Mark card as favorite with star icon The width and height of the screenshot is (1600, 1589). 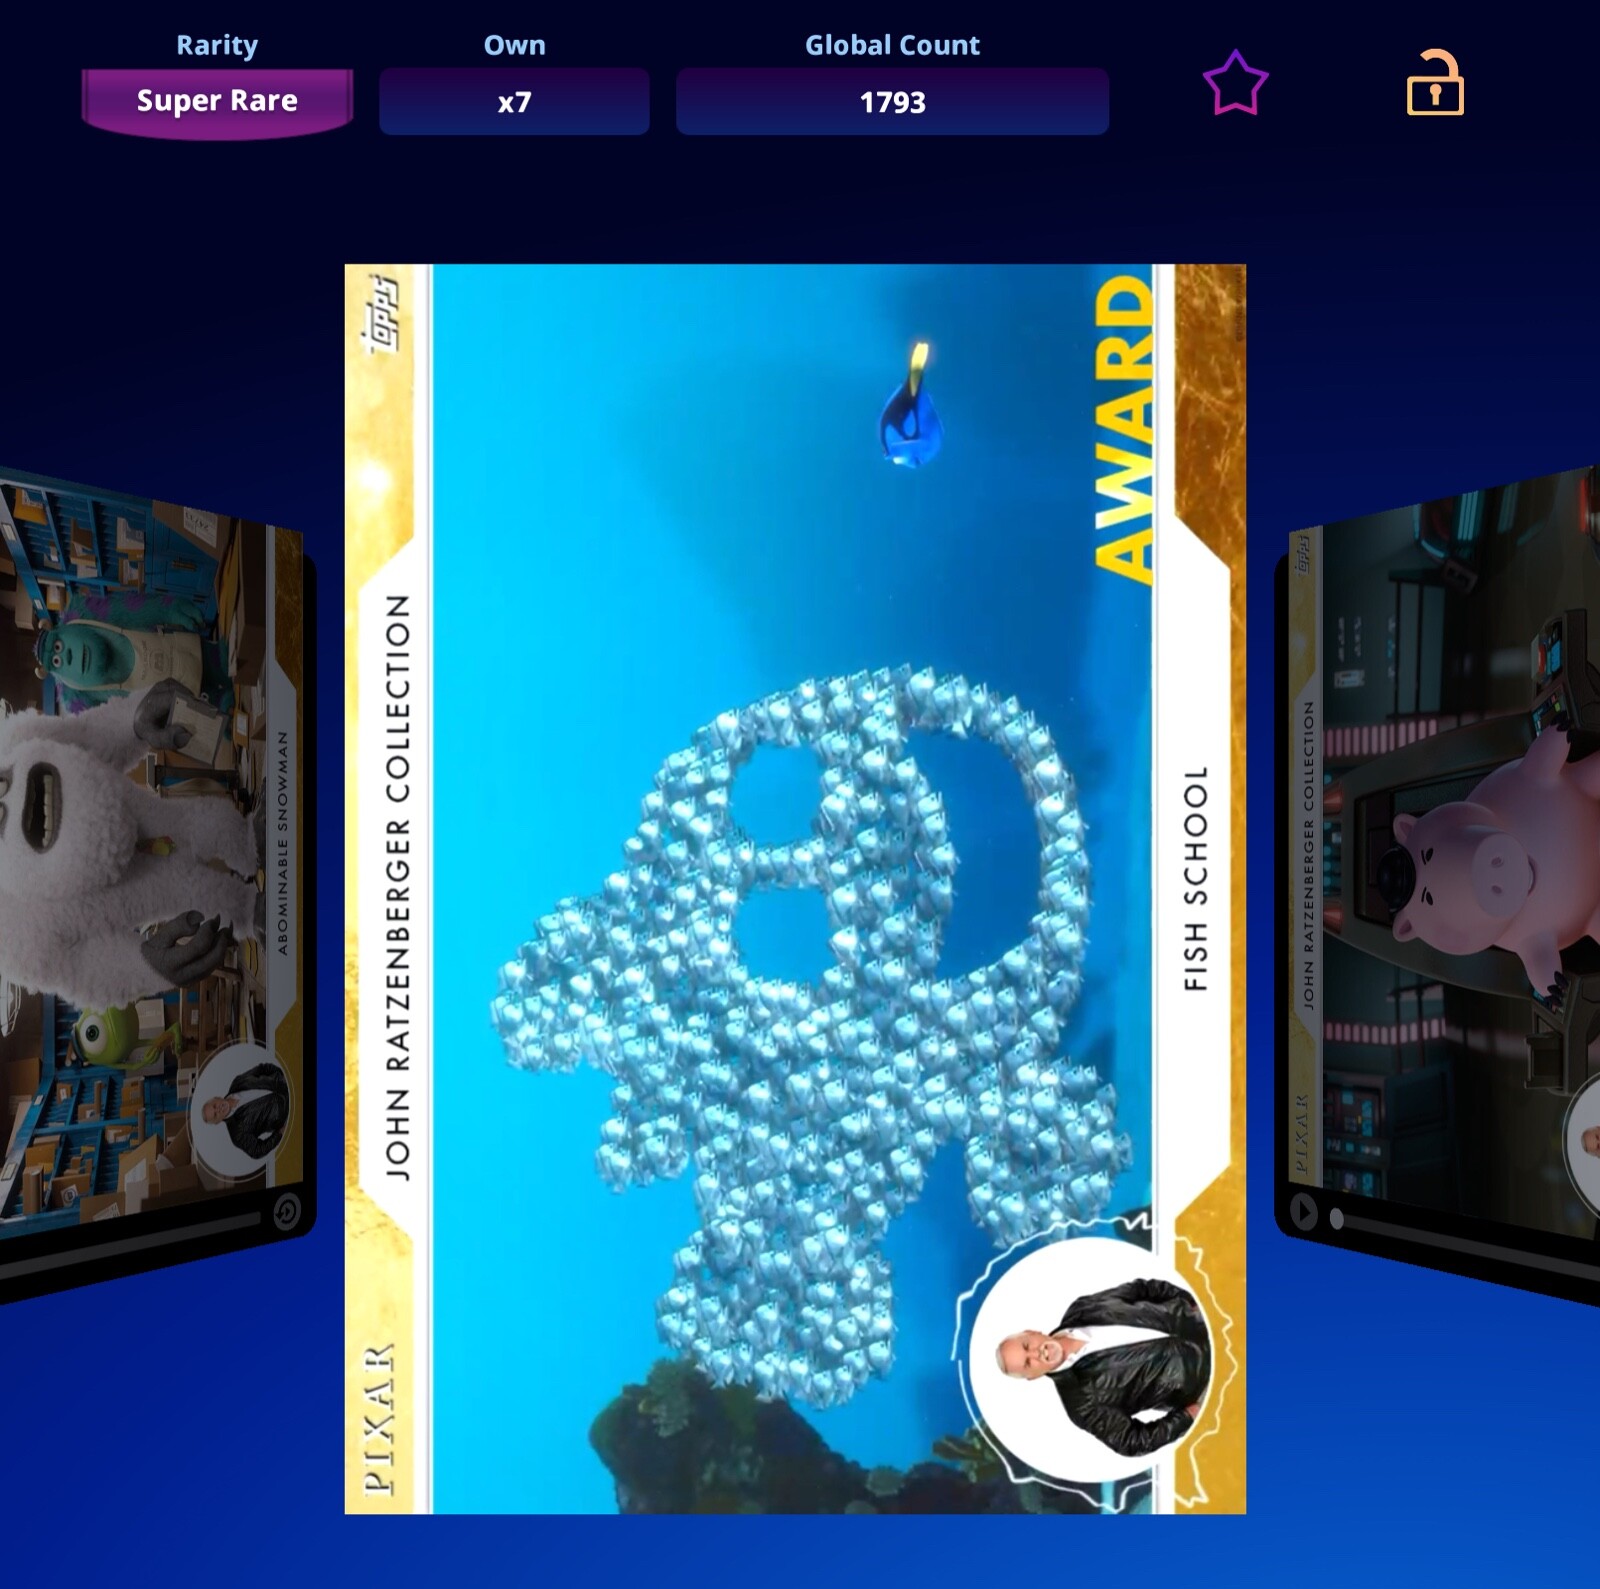click(x=1235, y=83)
